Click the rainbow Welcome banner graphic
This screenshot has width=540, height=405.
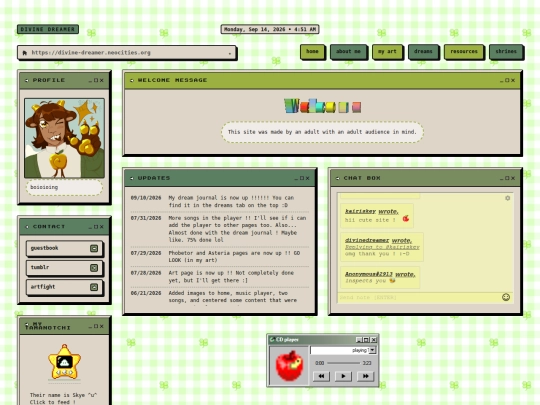tap(323, 106)
